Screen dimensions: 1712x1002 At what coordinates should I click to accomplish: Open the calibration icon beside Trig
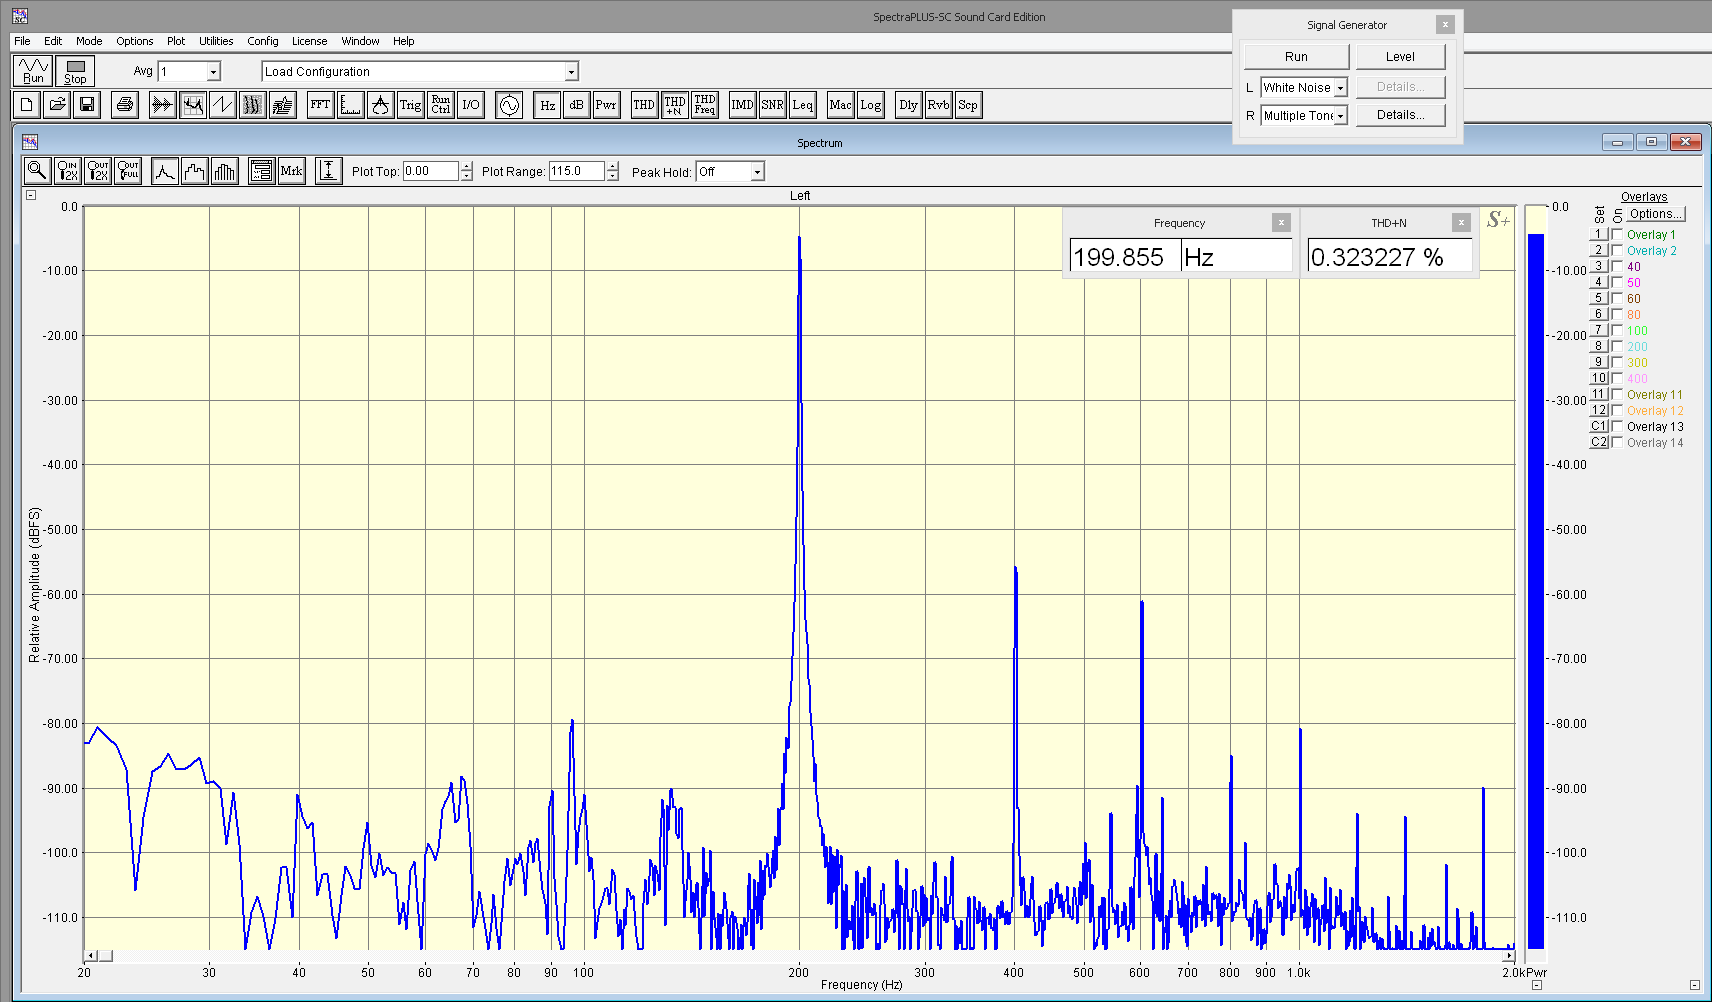pos(380,104)
